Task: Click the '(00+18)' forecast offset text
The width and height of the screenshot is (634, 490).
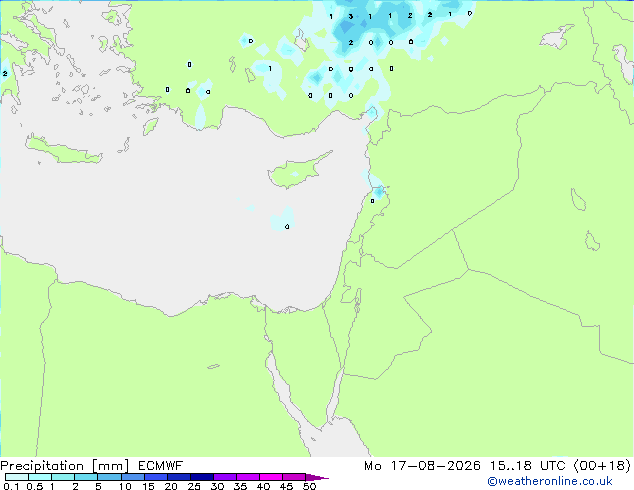Action: click(602, 466)
